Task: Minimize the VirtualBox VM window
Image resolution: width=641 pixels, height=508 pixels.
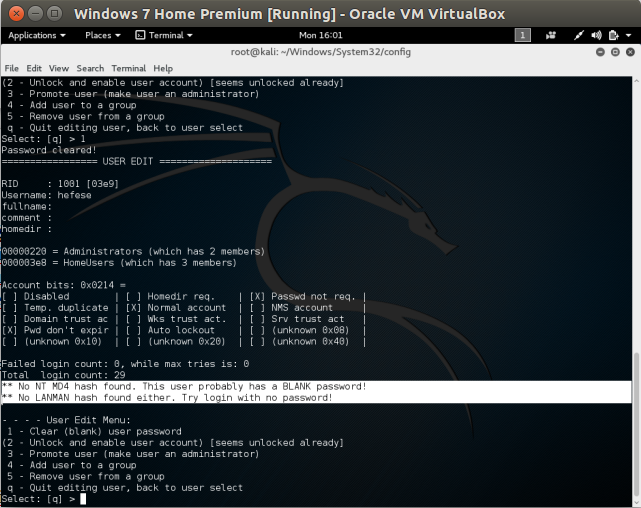Action: click(x=35, y=13)
